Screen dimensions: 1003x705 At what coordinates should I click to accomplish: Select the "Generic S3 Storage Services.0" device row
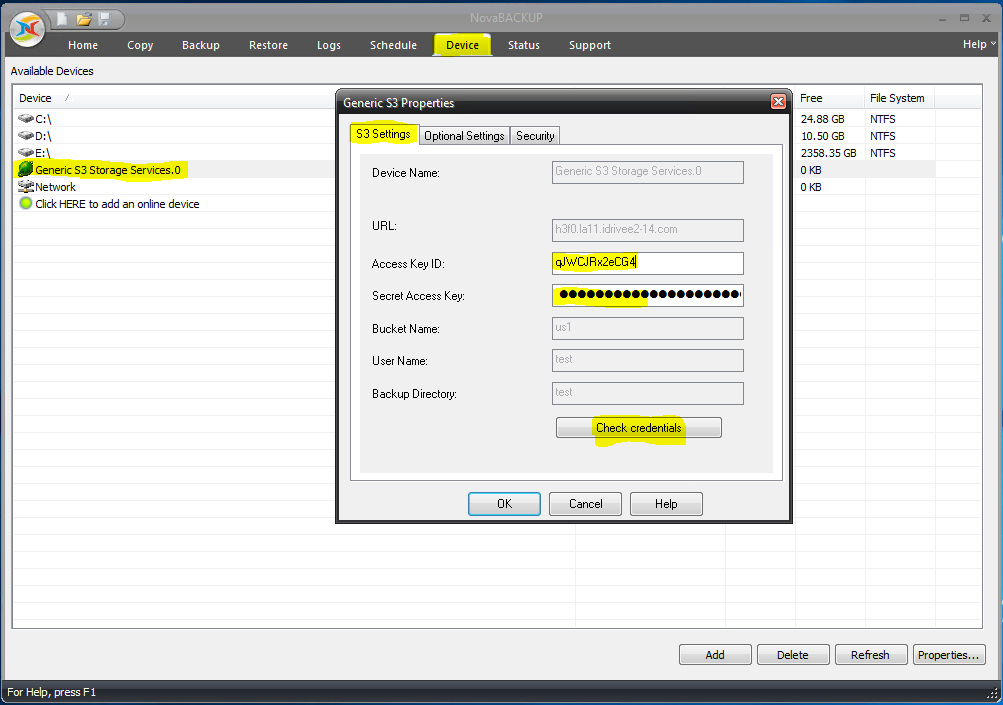107,170
